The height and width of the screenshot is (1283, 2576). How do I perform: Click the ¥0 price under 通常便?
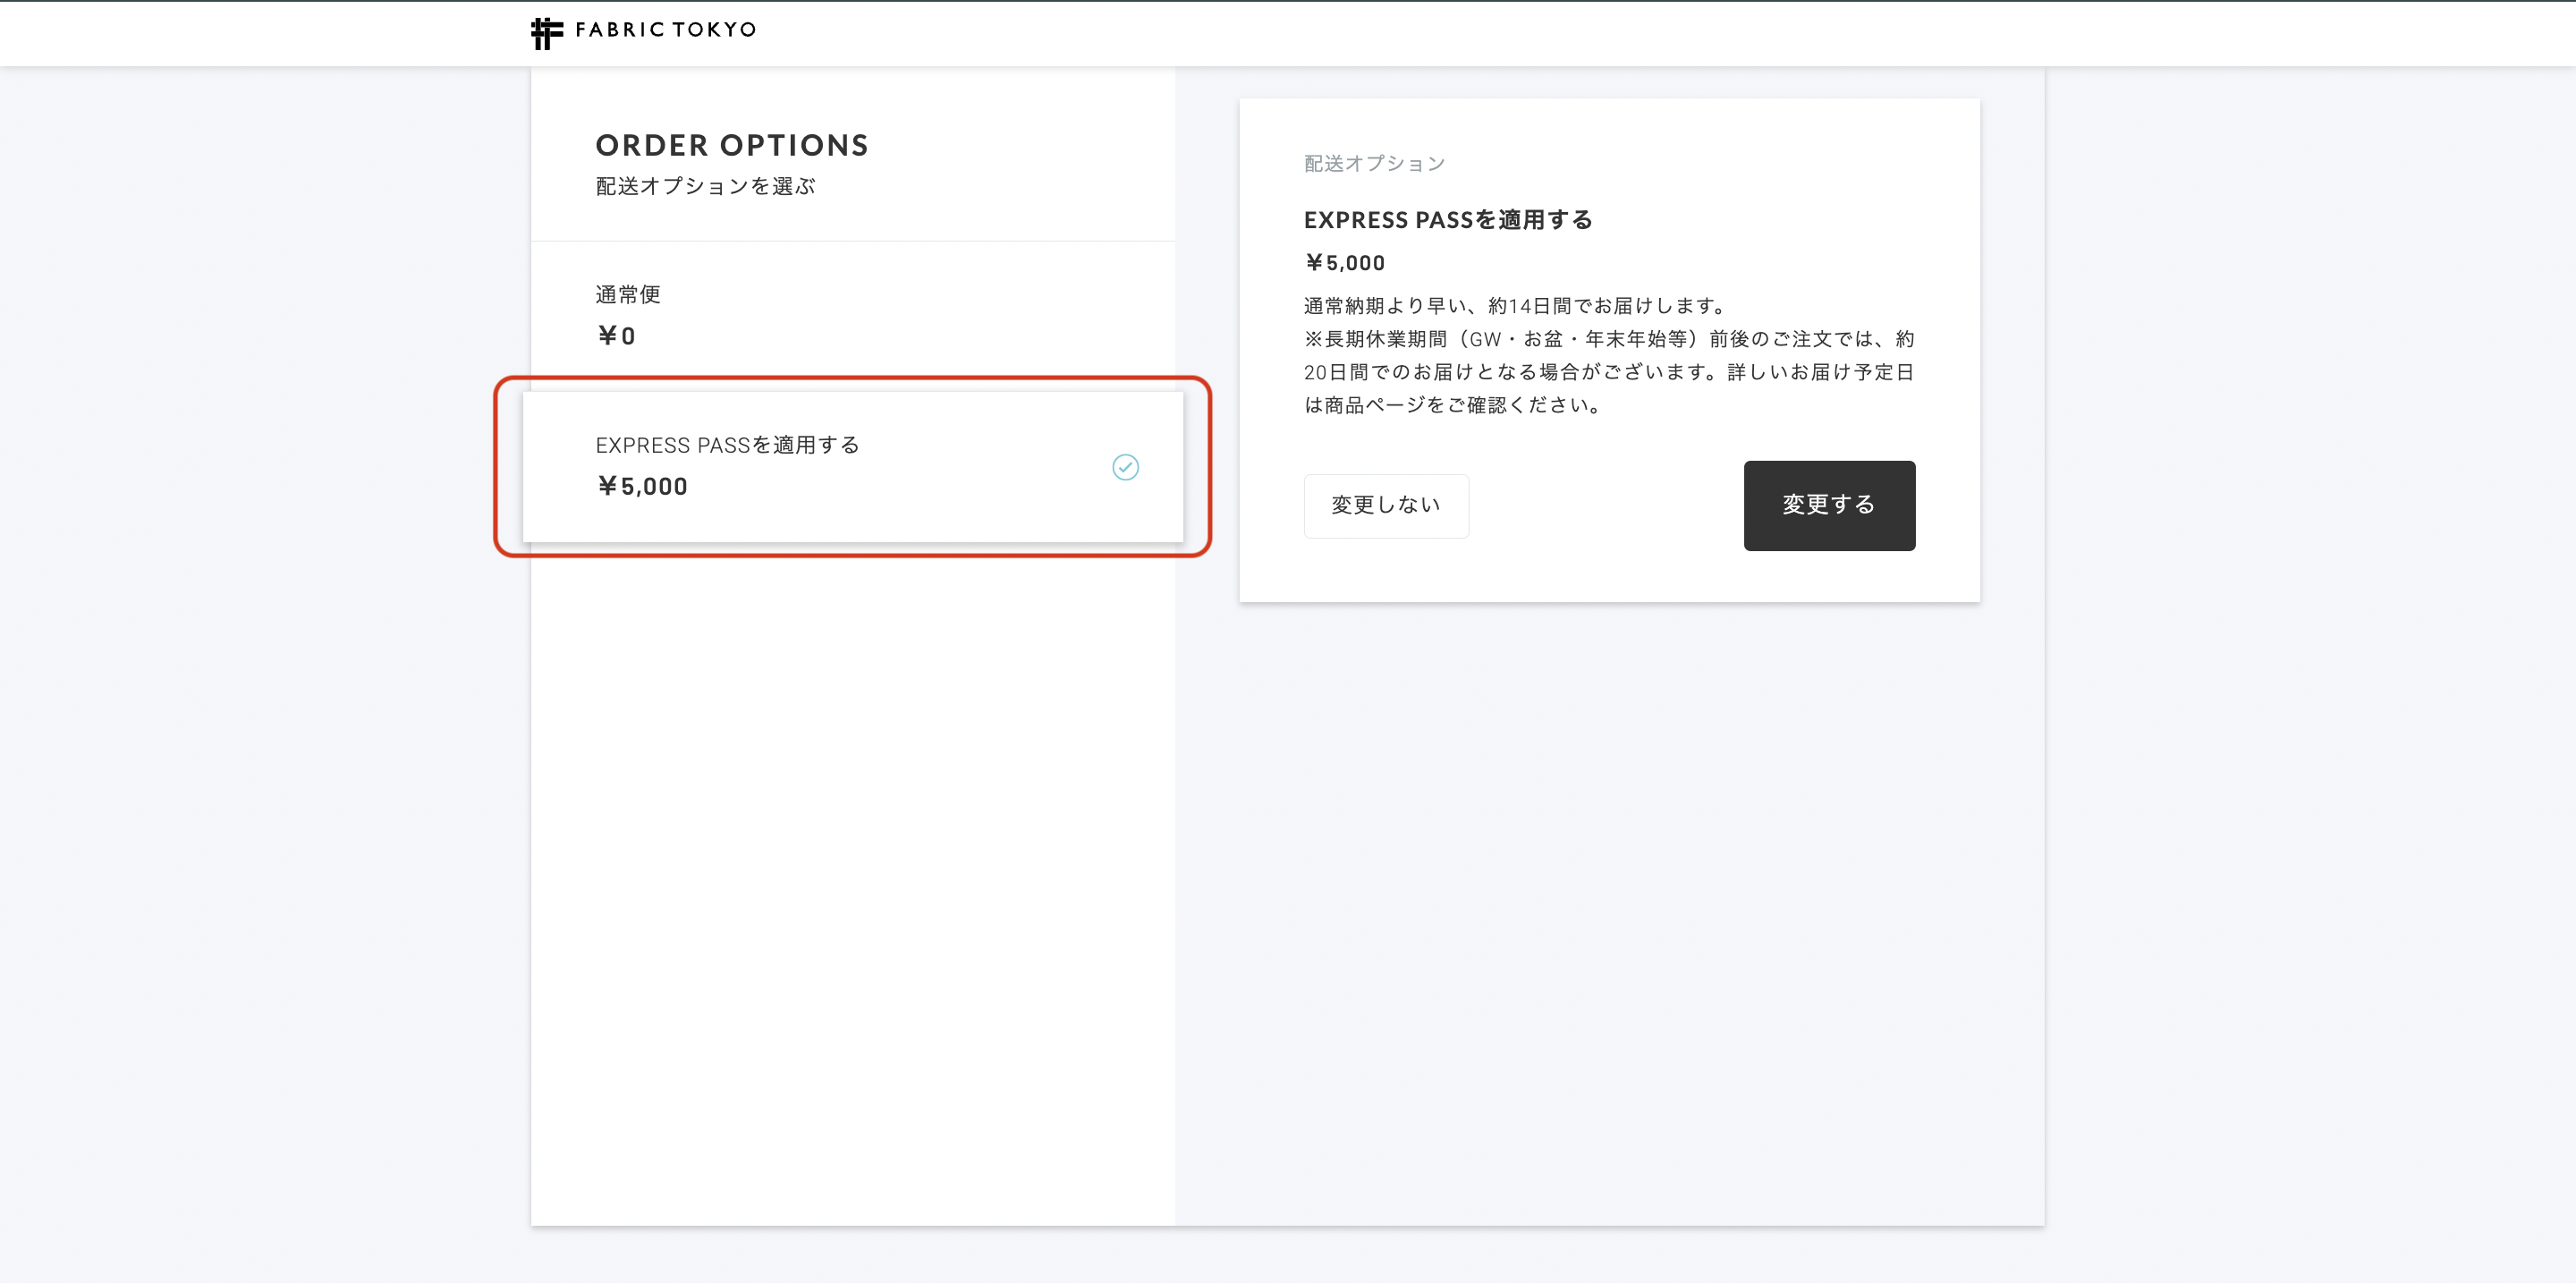616,336
